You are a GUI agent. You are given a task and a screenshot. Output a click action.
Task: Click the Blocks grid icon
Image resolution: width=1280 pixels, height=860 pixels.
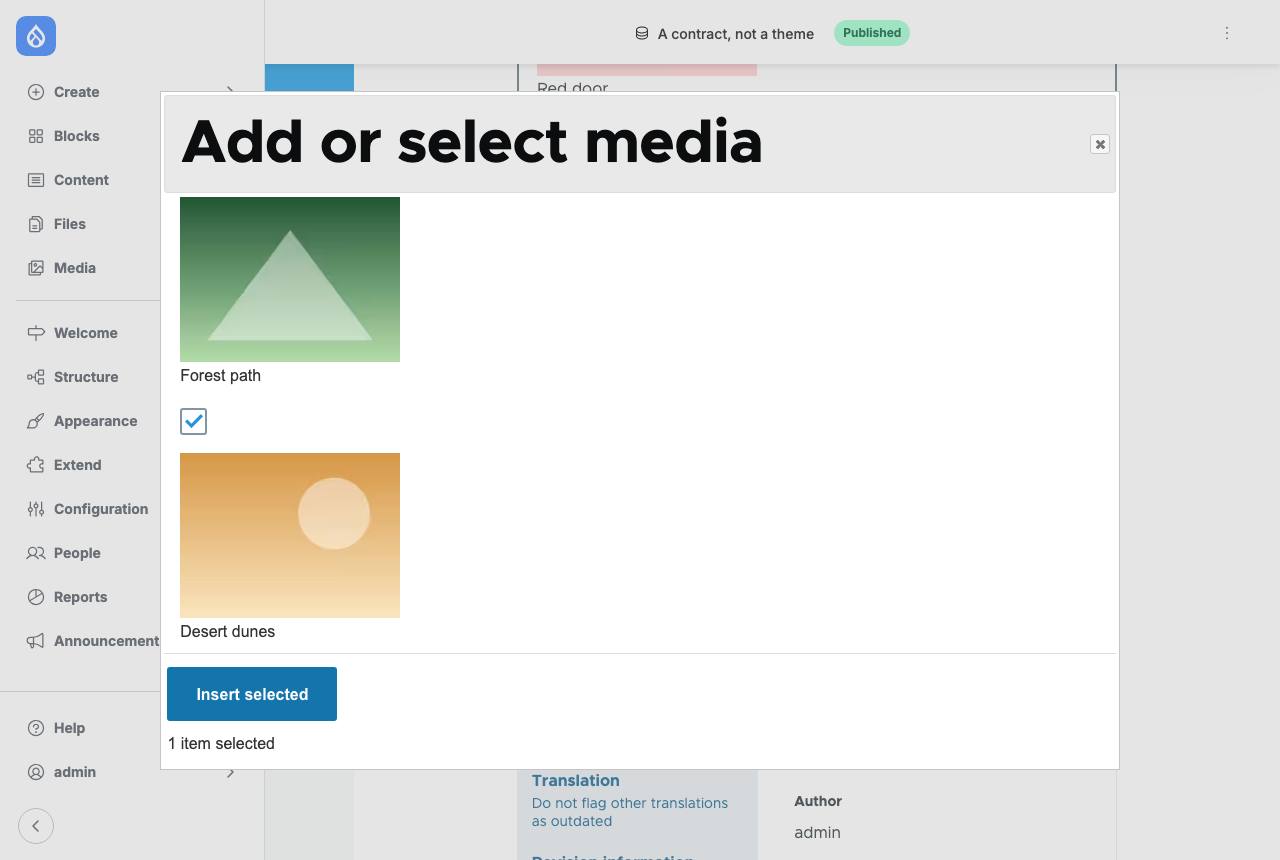(x=36, y=136)
